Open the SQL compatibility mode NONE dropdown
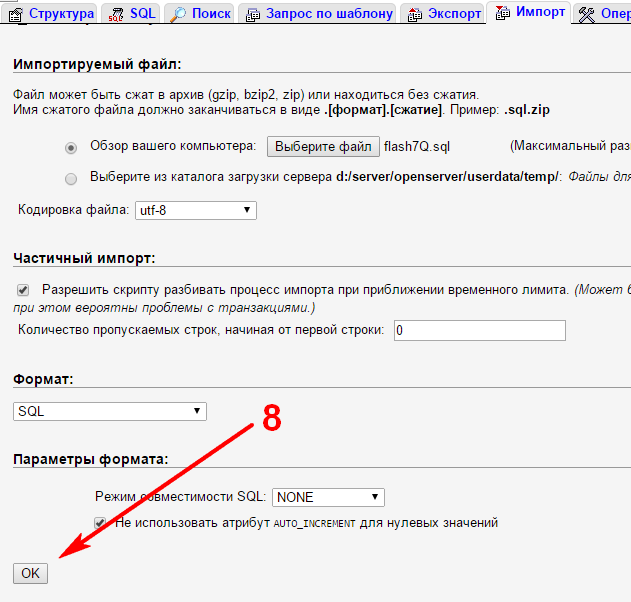The image size is (631, 602). click(x=328, y=497)
